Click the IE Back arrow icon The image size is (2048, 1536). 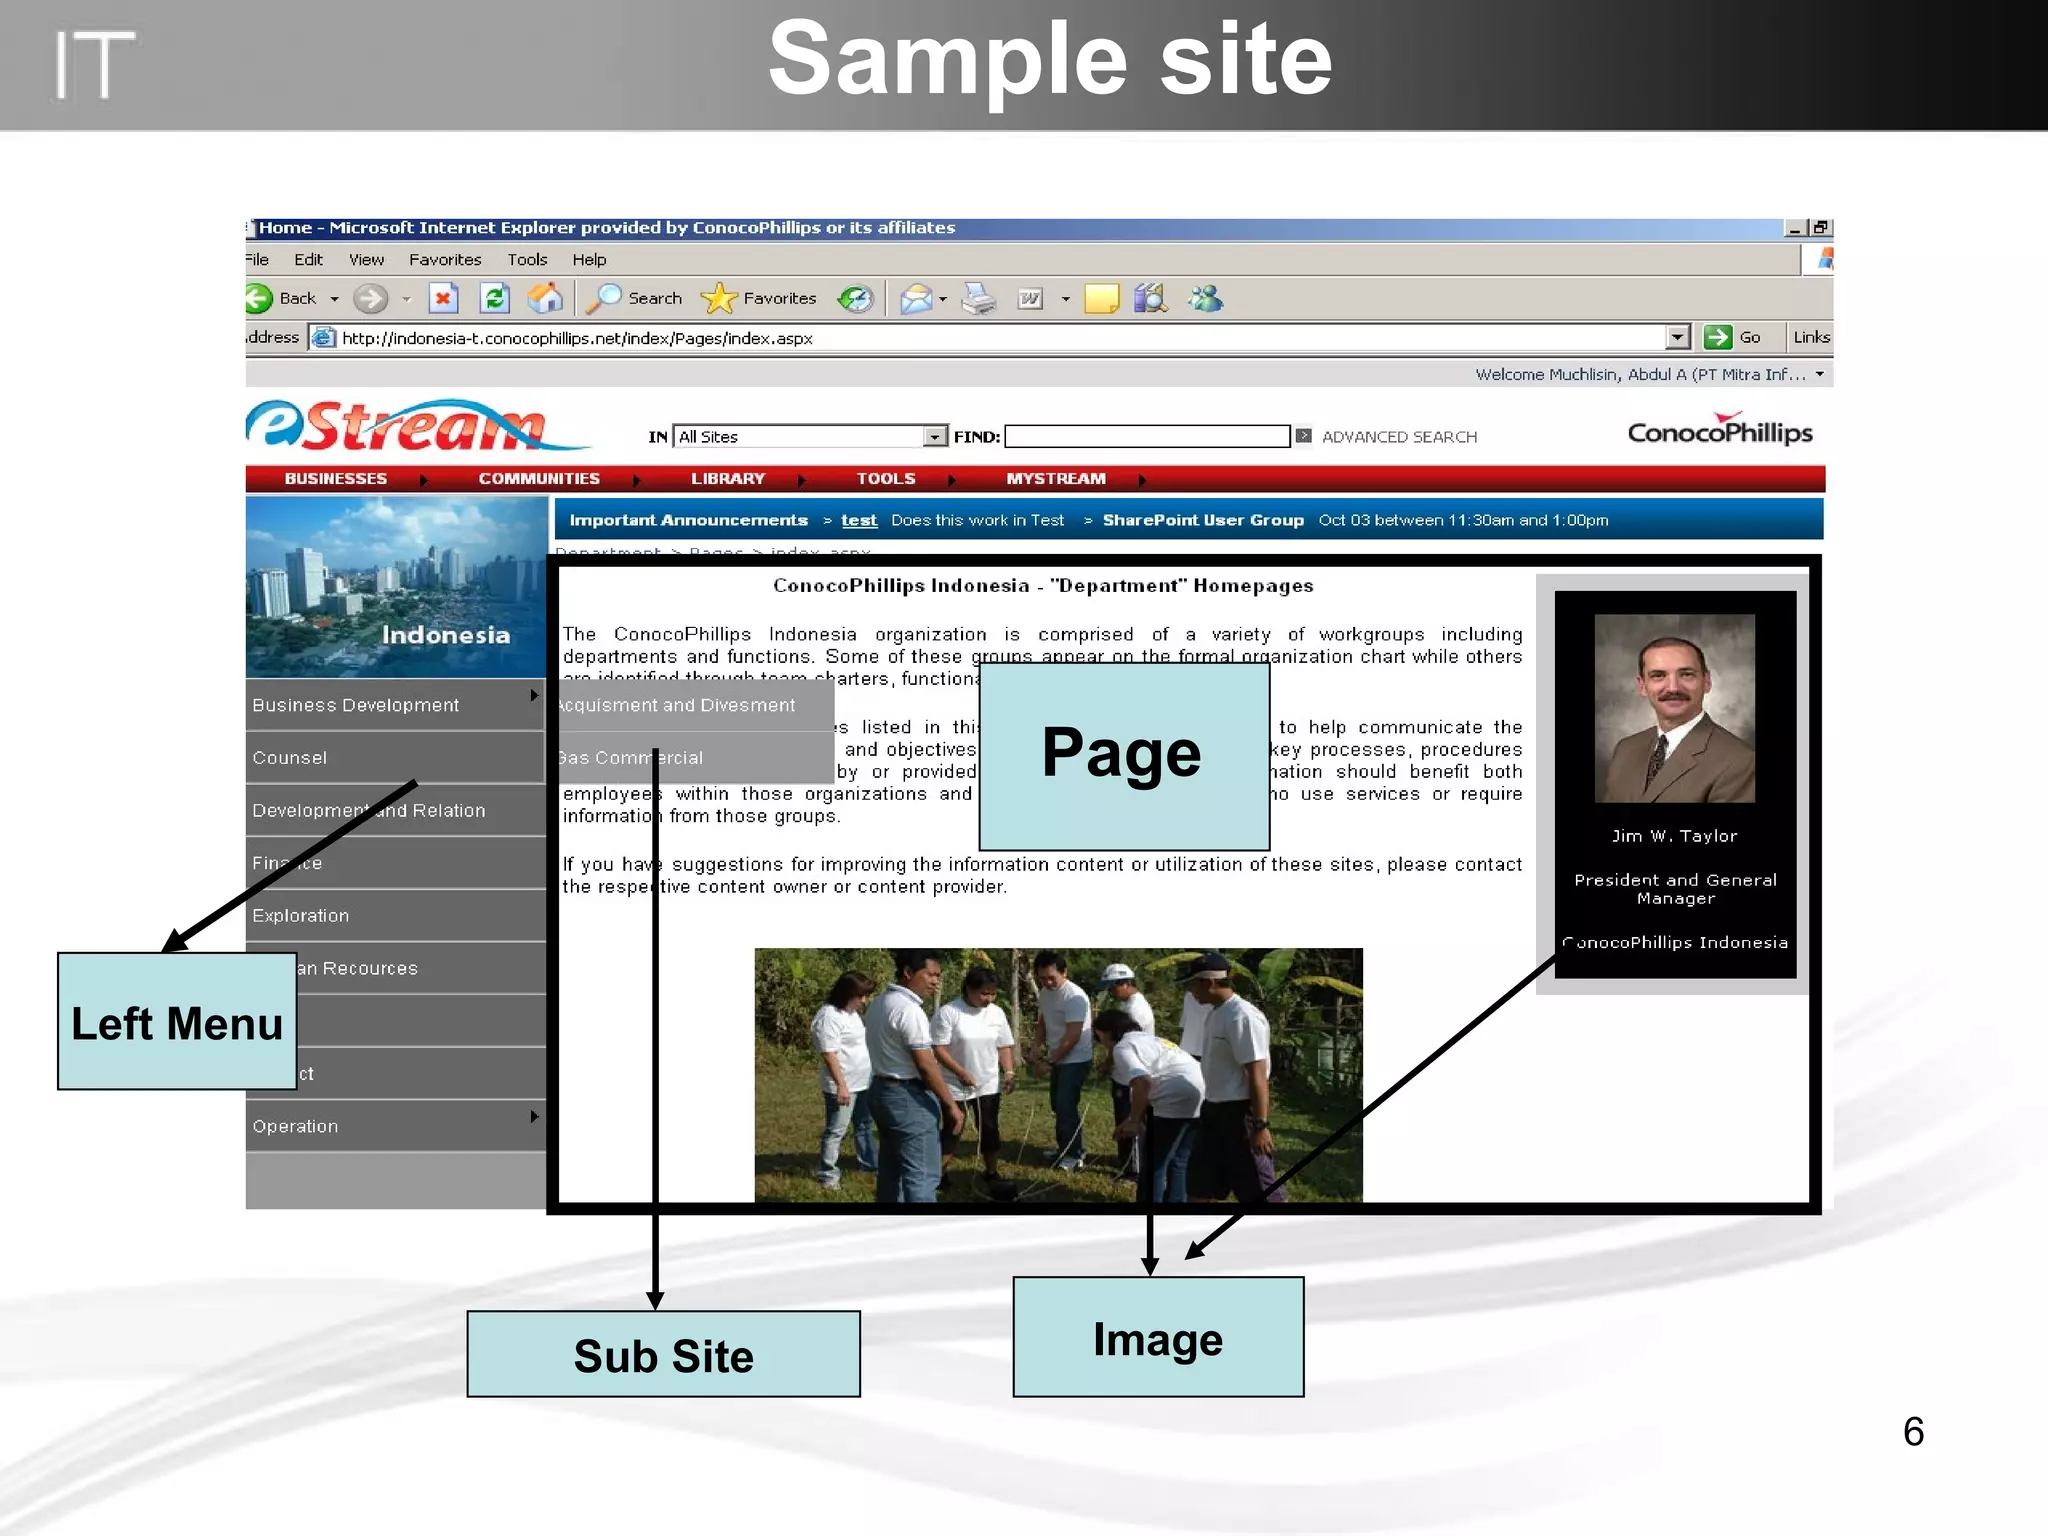point(259,298)
